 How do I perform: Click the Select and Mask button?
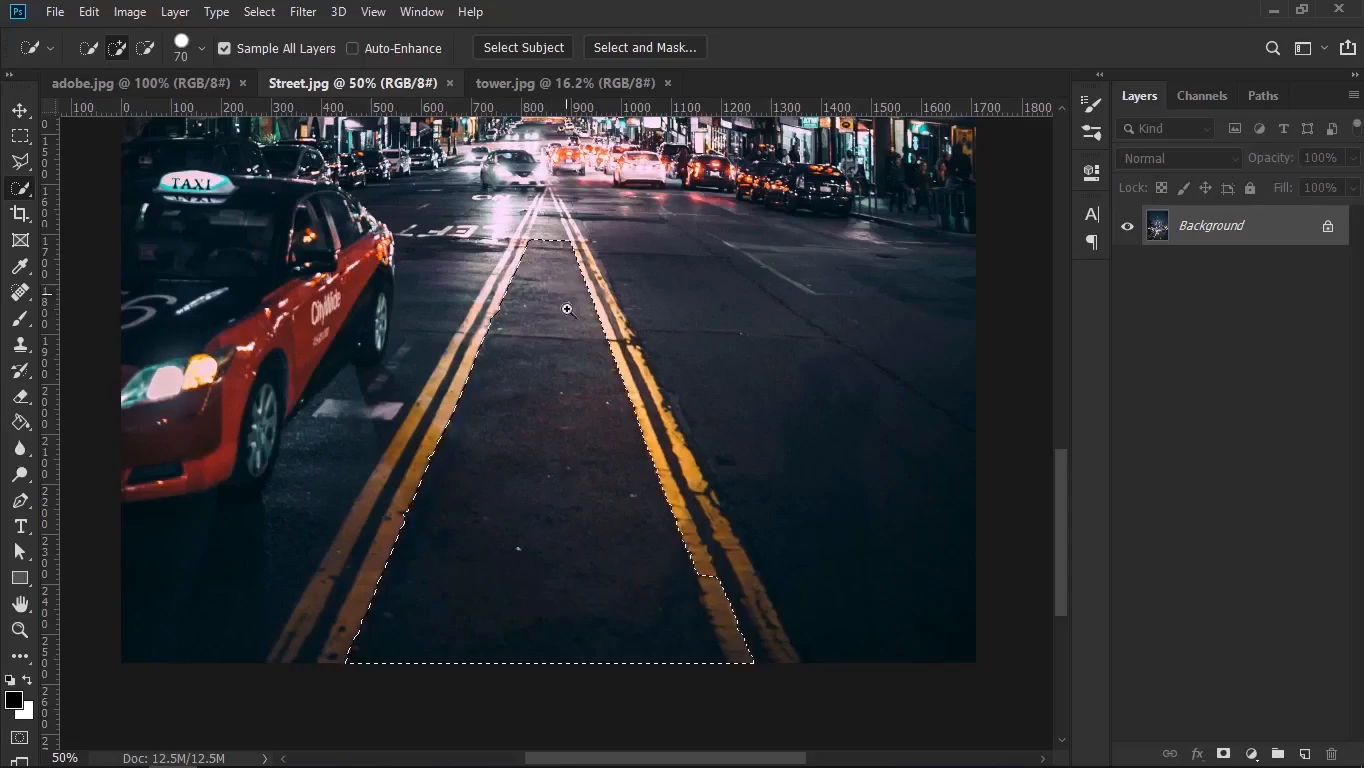pyautogui.click(x=644, y=48)
